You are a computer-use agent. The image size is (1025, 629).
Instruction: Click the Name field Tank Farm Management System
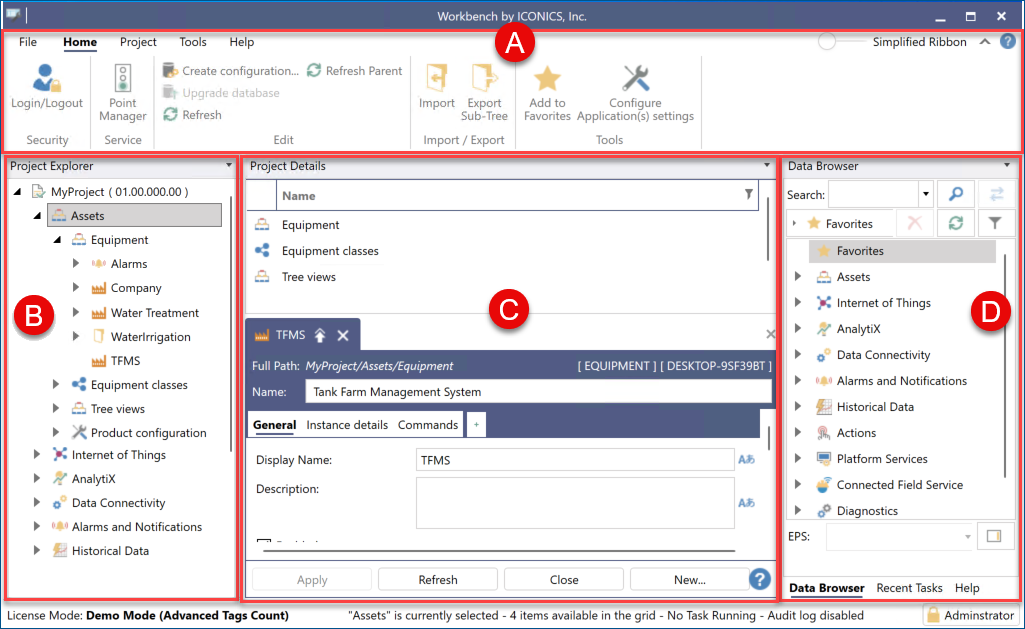pos(538,392)
